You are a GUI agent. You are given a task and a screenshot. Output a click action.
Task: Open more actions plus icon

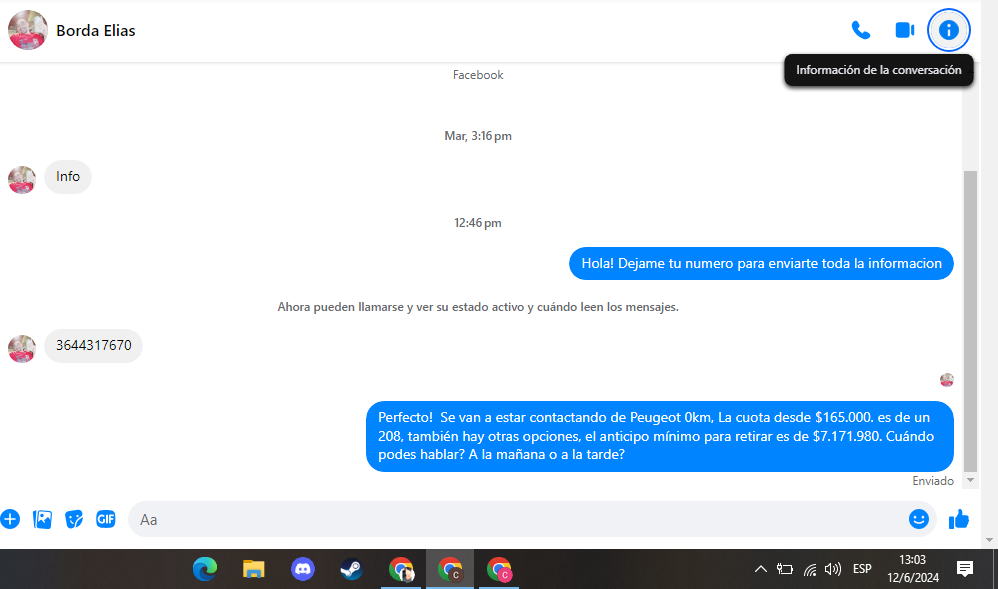(10, 519)
